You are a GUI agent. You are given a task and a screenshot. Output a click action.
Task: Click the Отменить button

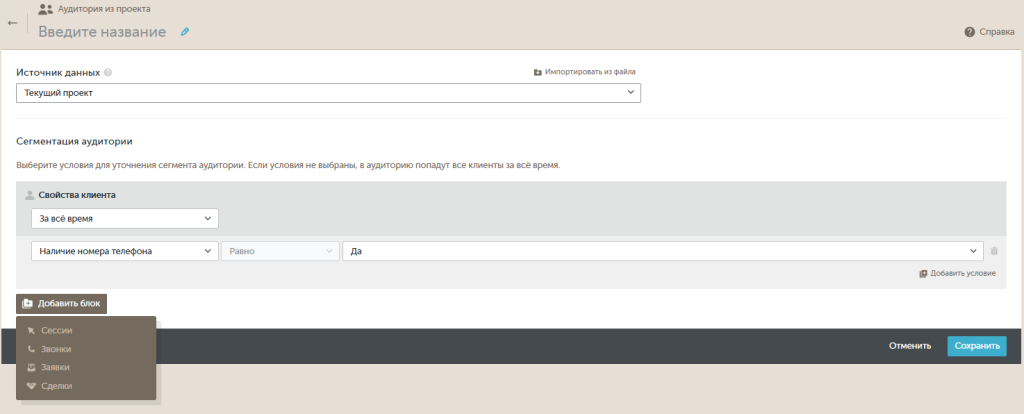point(910,346)
